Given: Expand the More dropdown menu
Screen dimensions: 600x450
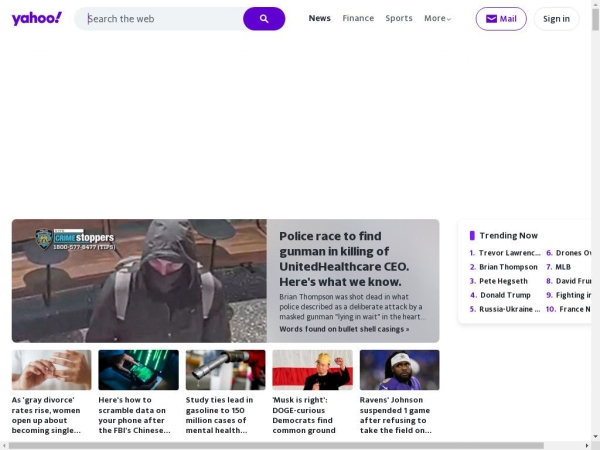Looking at the screenshot, I should [437, 18].
